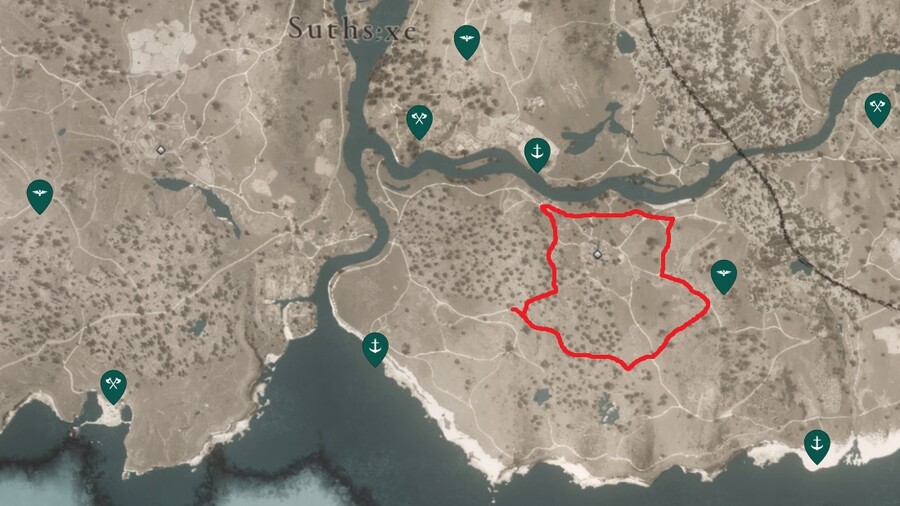Select the anchor harbor marker on the river
The height and width of the screenshot is (506, 900).
[x=537, y=154]
